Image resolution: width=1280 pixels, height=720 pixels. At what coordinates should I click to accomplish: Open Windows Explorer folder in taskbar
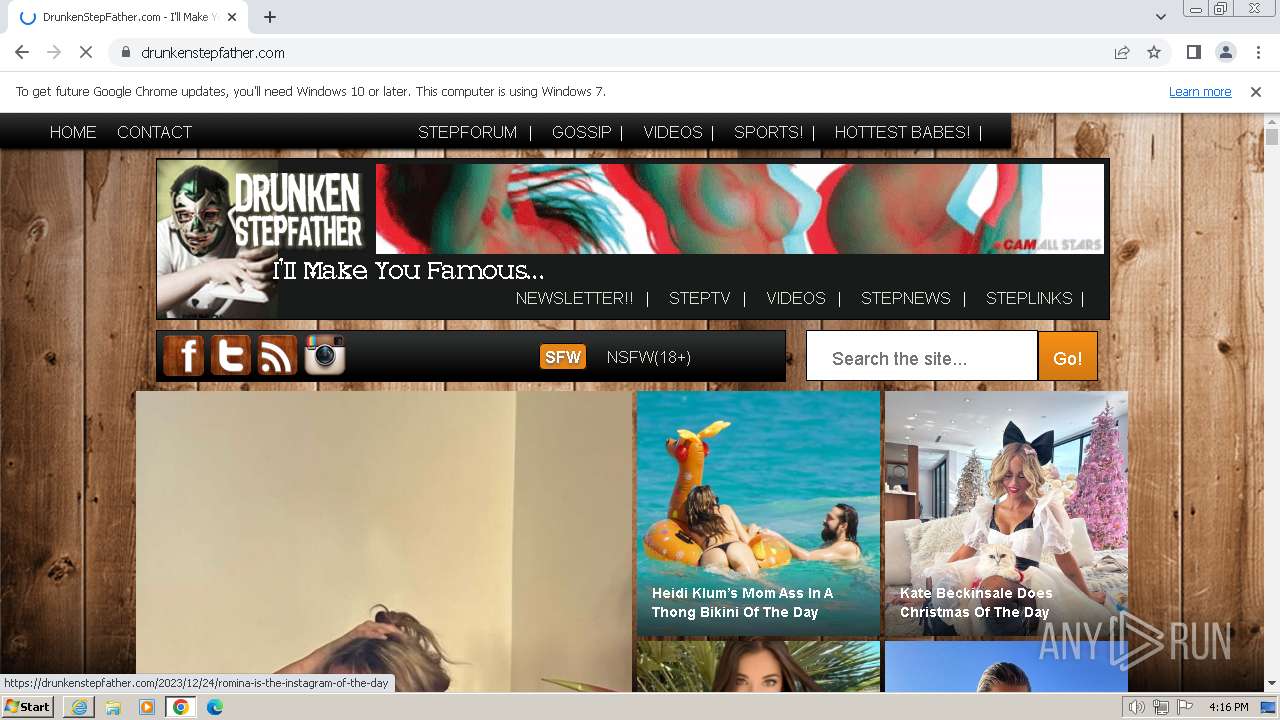click(113, 707)
